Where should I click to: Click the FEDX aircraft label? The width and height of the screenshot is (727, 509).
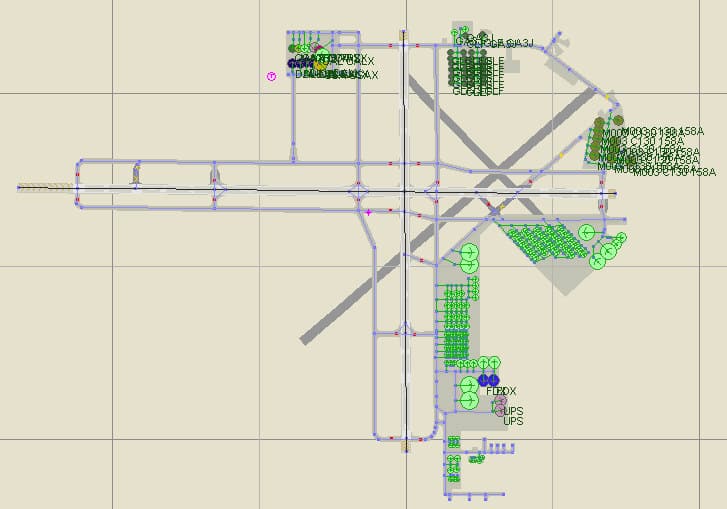tap(502, 391)
